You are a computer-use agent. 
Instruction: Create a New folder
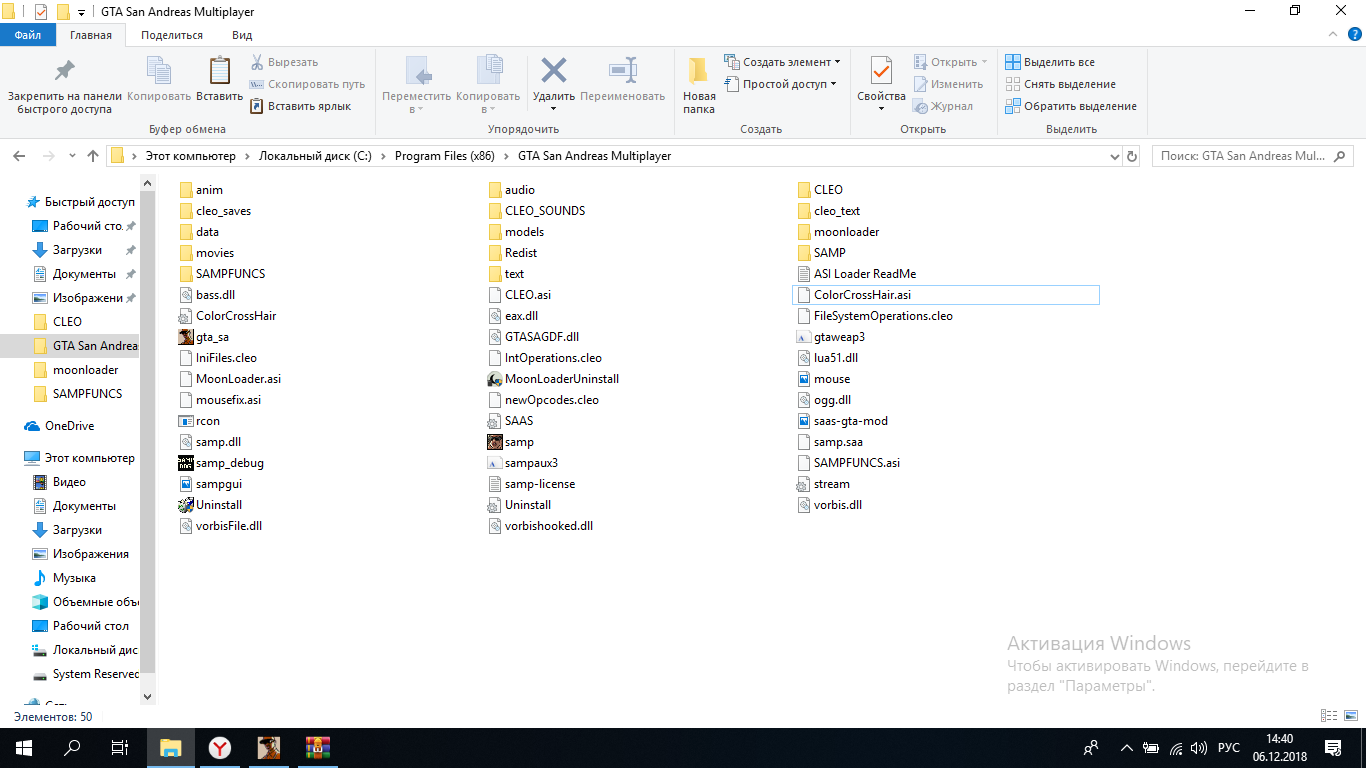[699, 85]
